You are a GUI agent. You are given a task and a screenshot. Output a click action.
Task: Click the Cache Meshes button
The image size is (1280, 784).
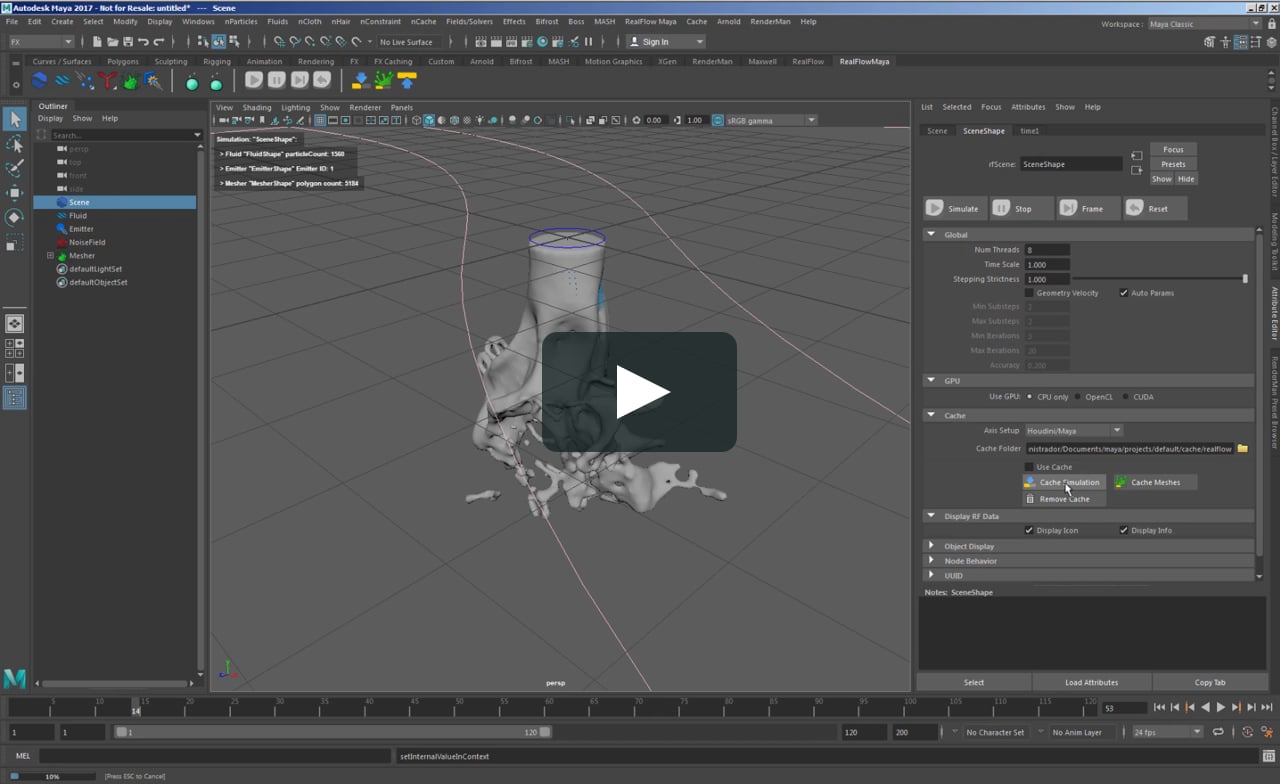pos(1155,482)
